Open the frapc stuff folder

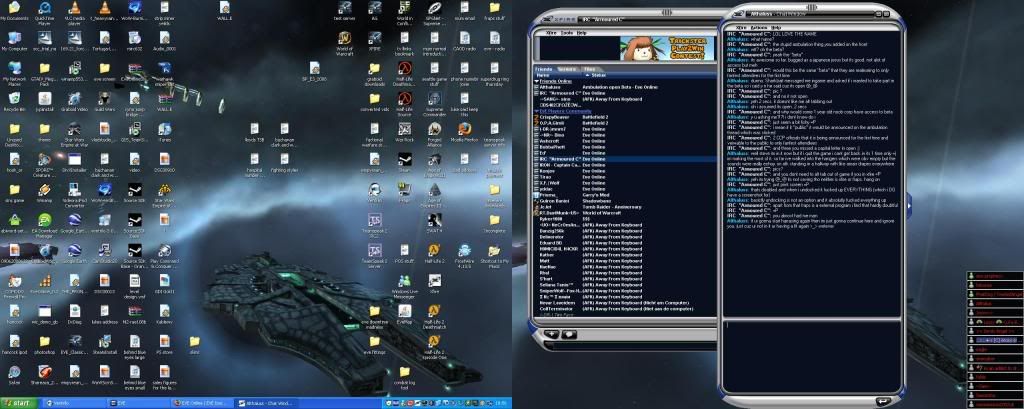tap(494, 12)
